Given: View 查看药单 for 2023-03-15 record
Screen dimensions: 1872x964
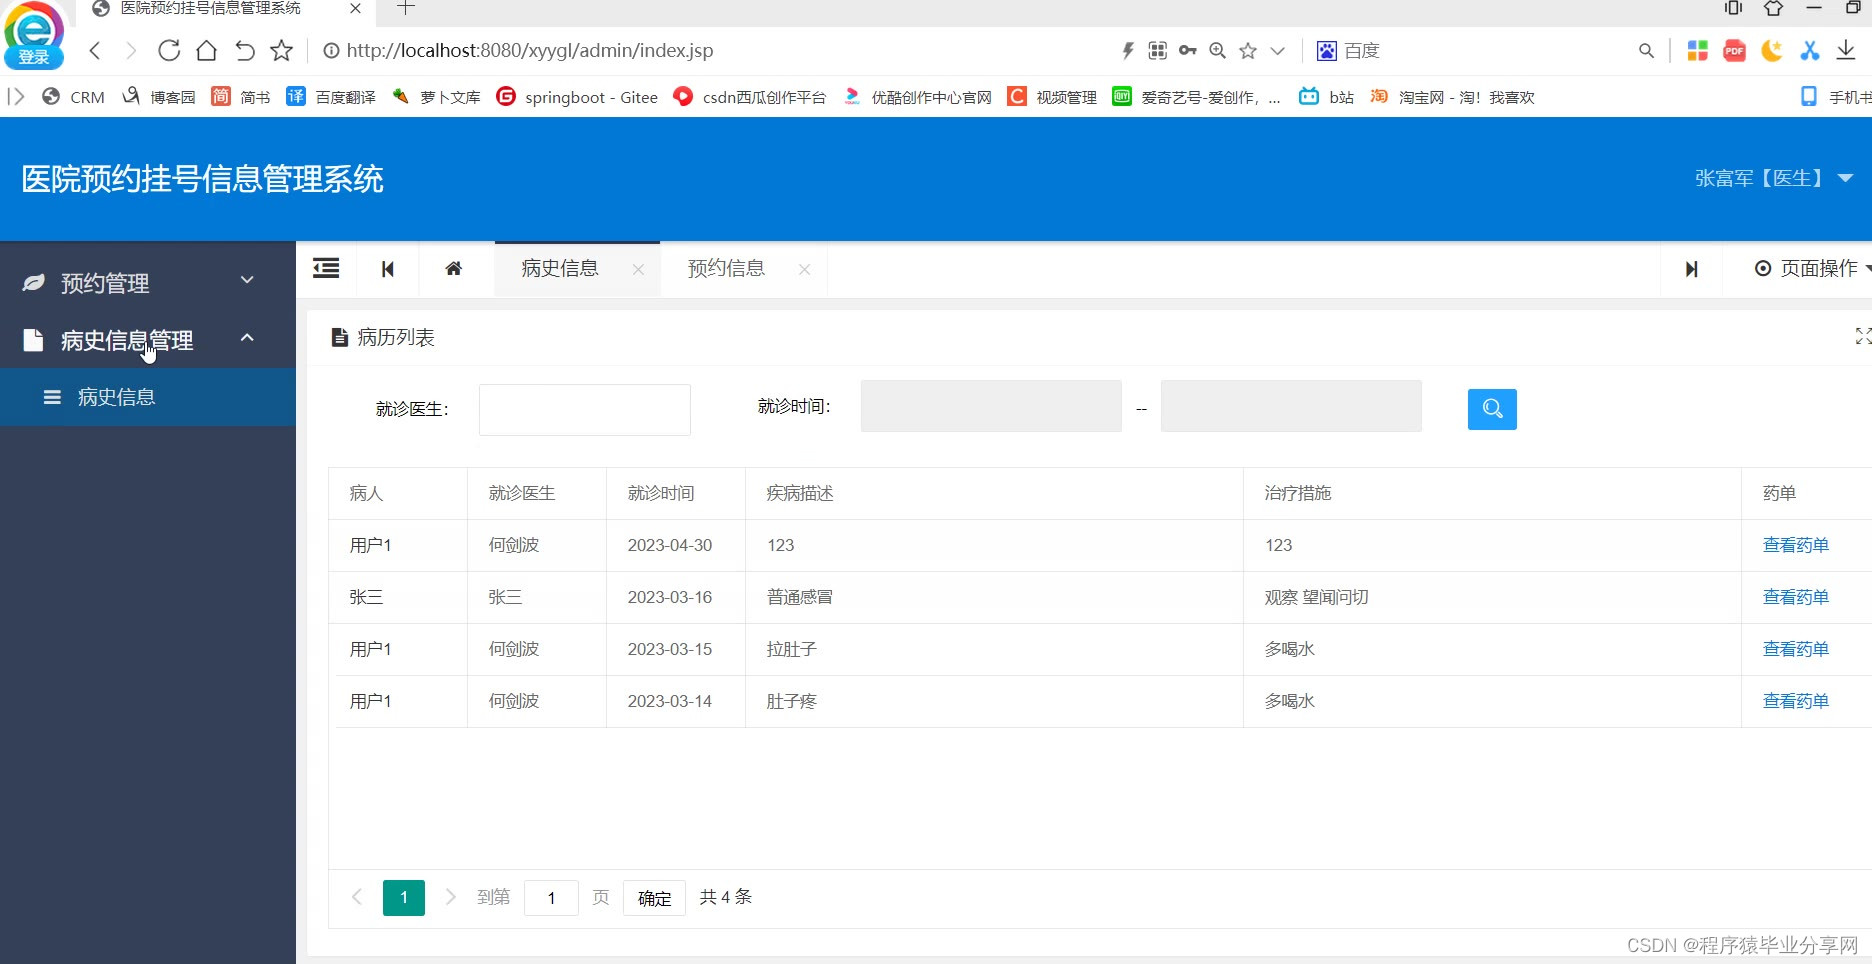Looking at the screenshot, I should [x=1795, y=649].
